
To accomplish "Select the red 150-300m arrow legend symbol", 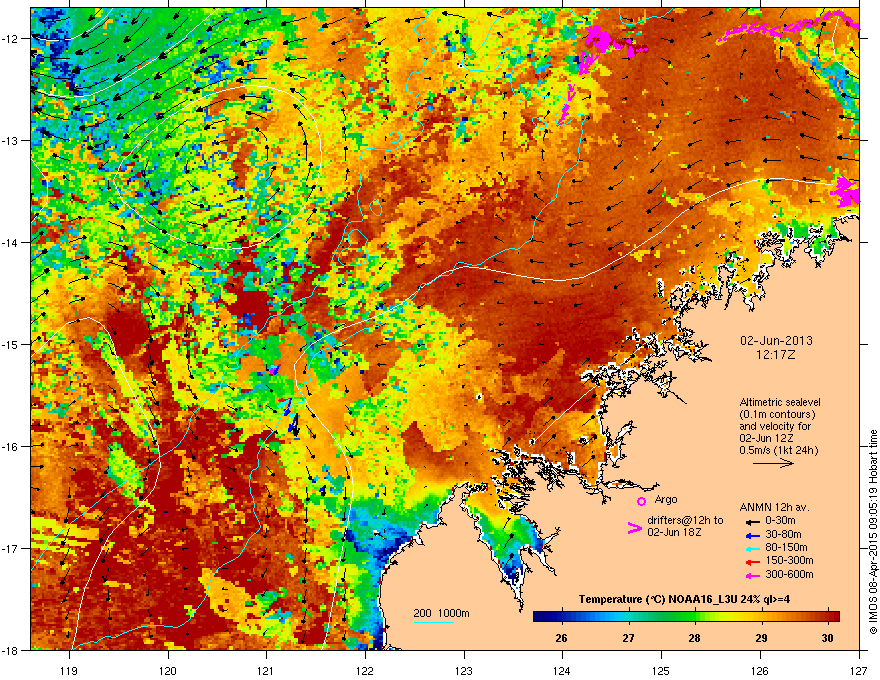I will click(751, 562).
